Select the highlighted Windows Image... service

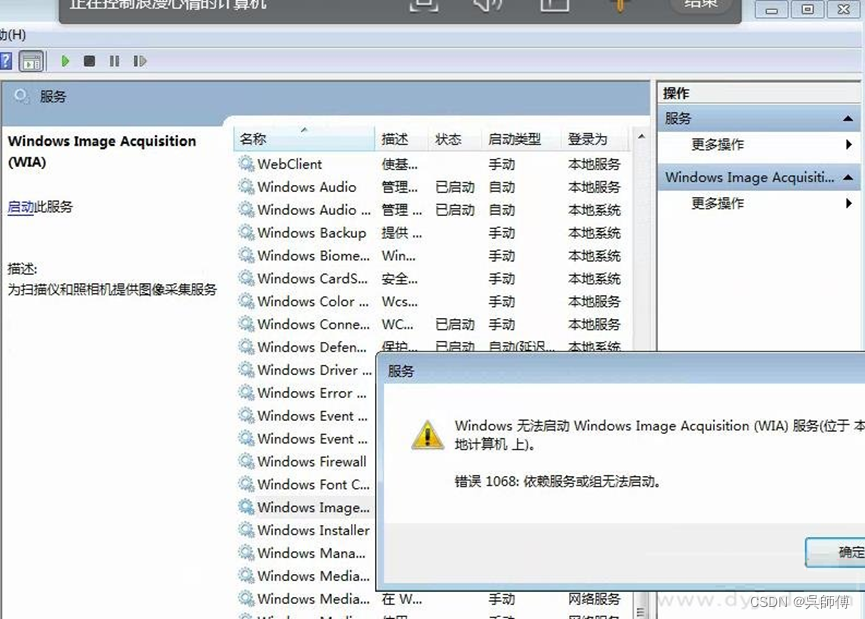tap(306, 507)
